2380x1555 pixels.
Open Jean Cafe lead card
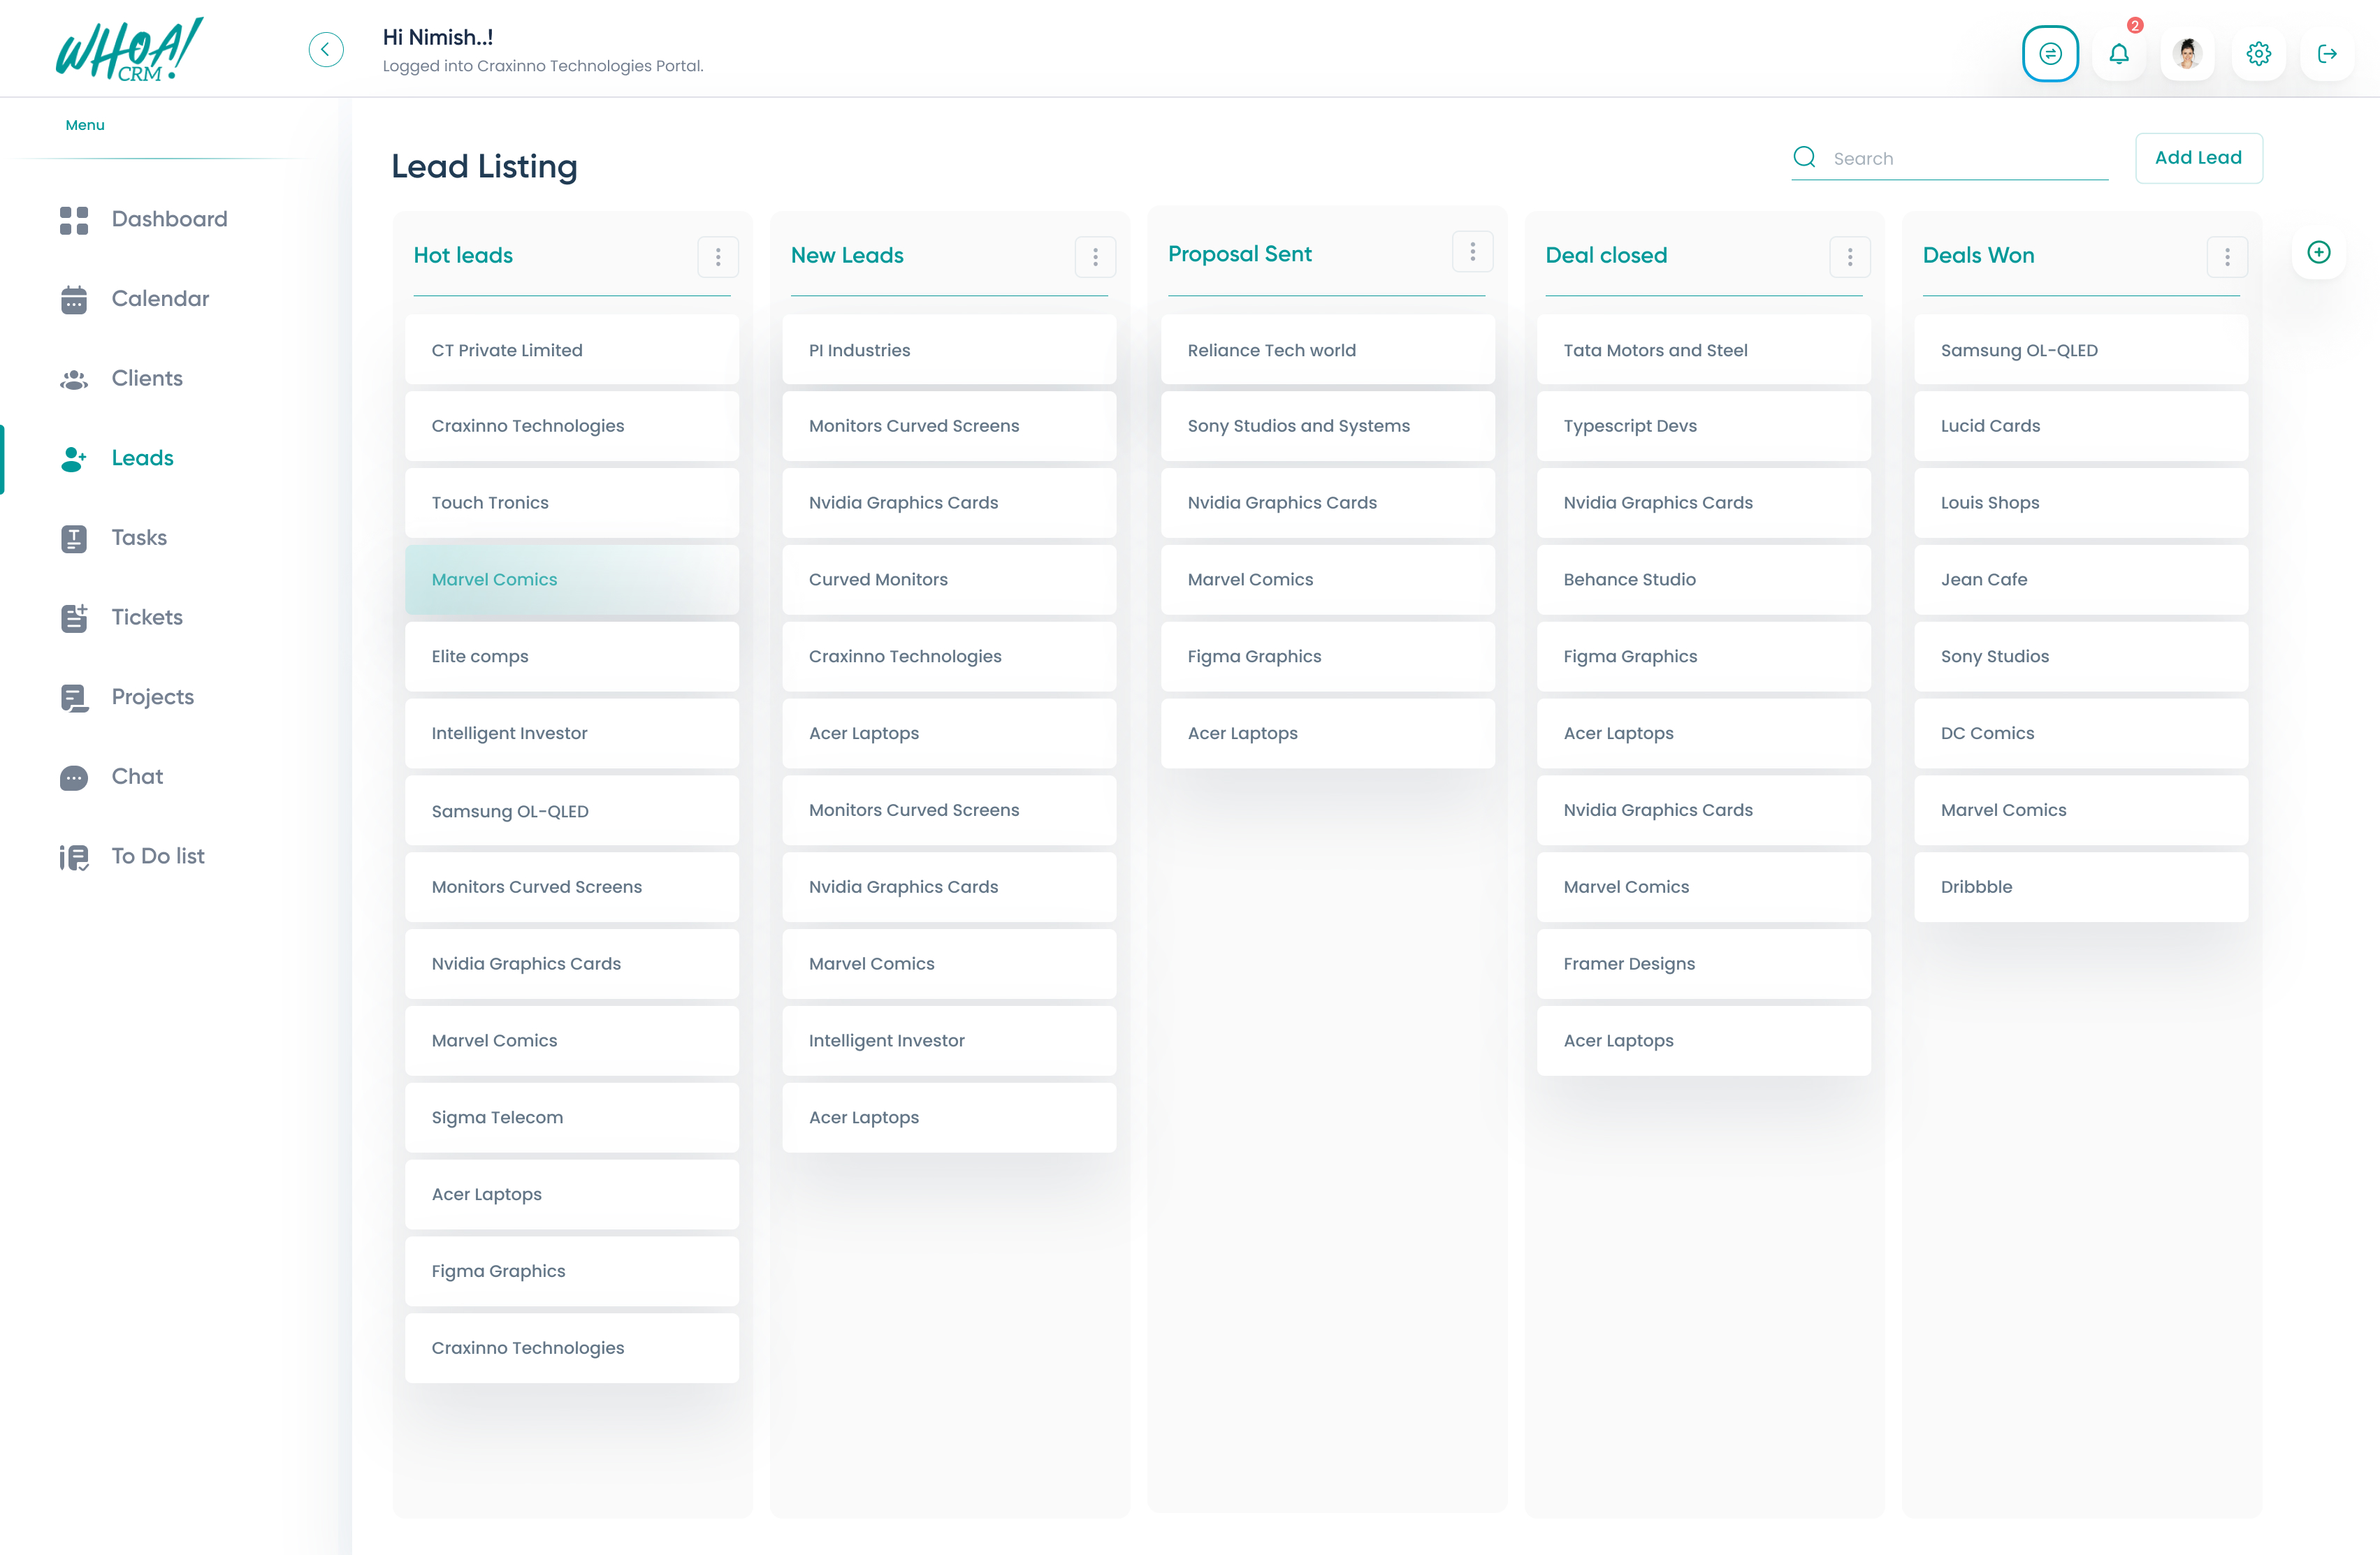click(x=2081, y=580)
